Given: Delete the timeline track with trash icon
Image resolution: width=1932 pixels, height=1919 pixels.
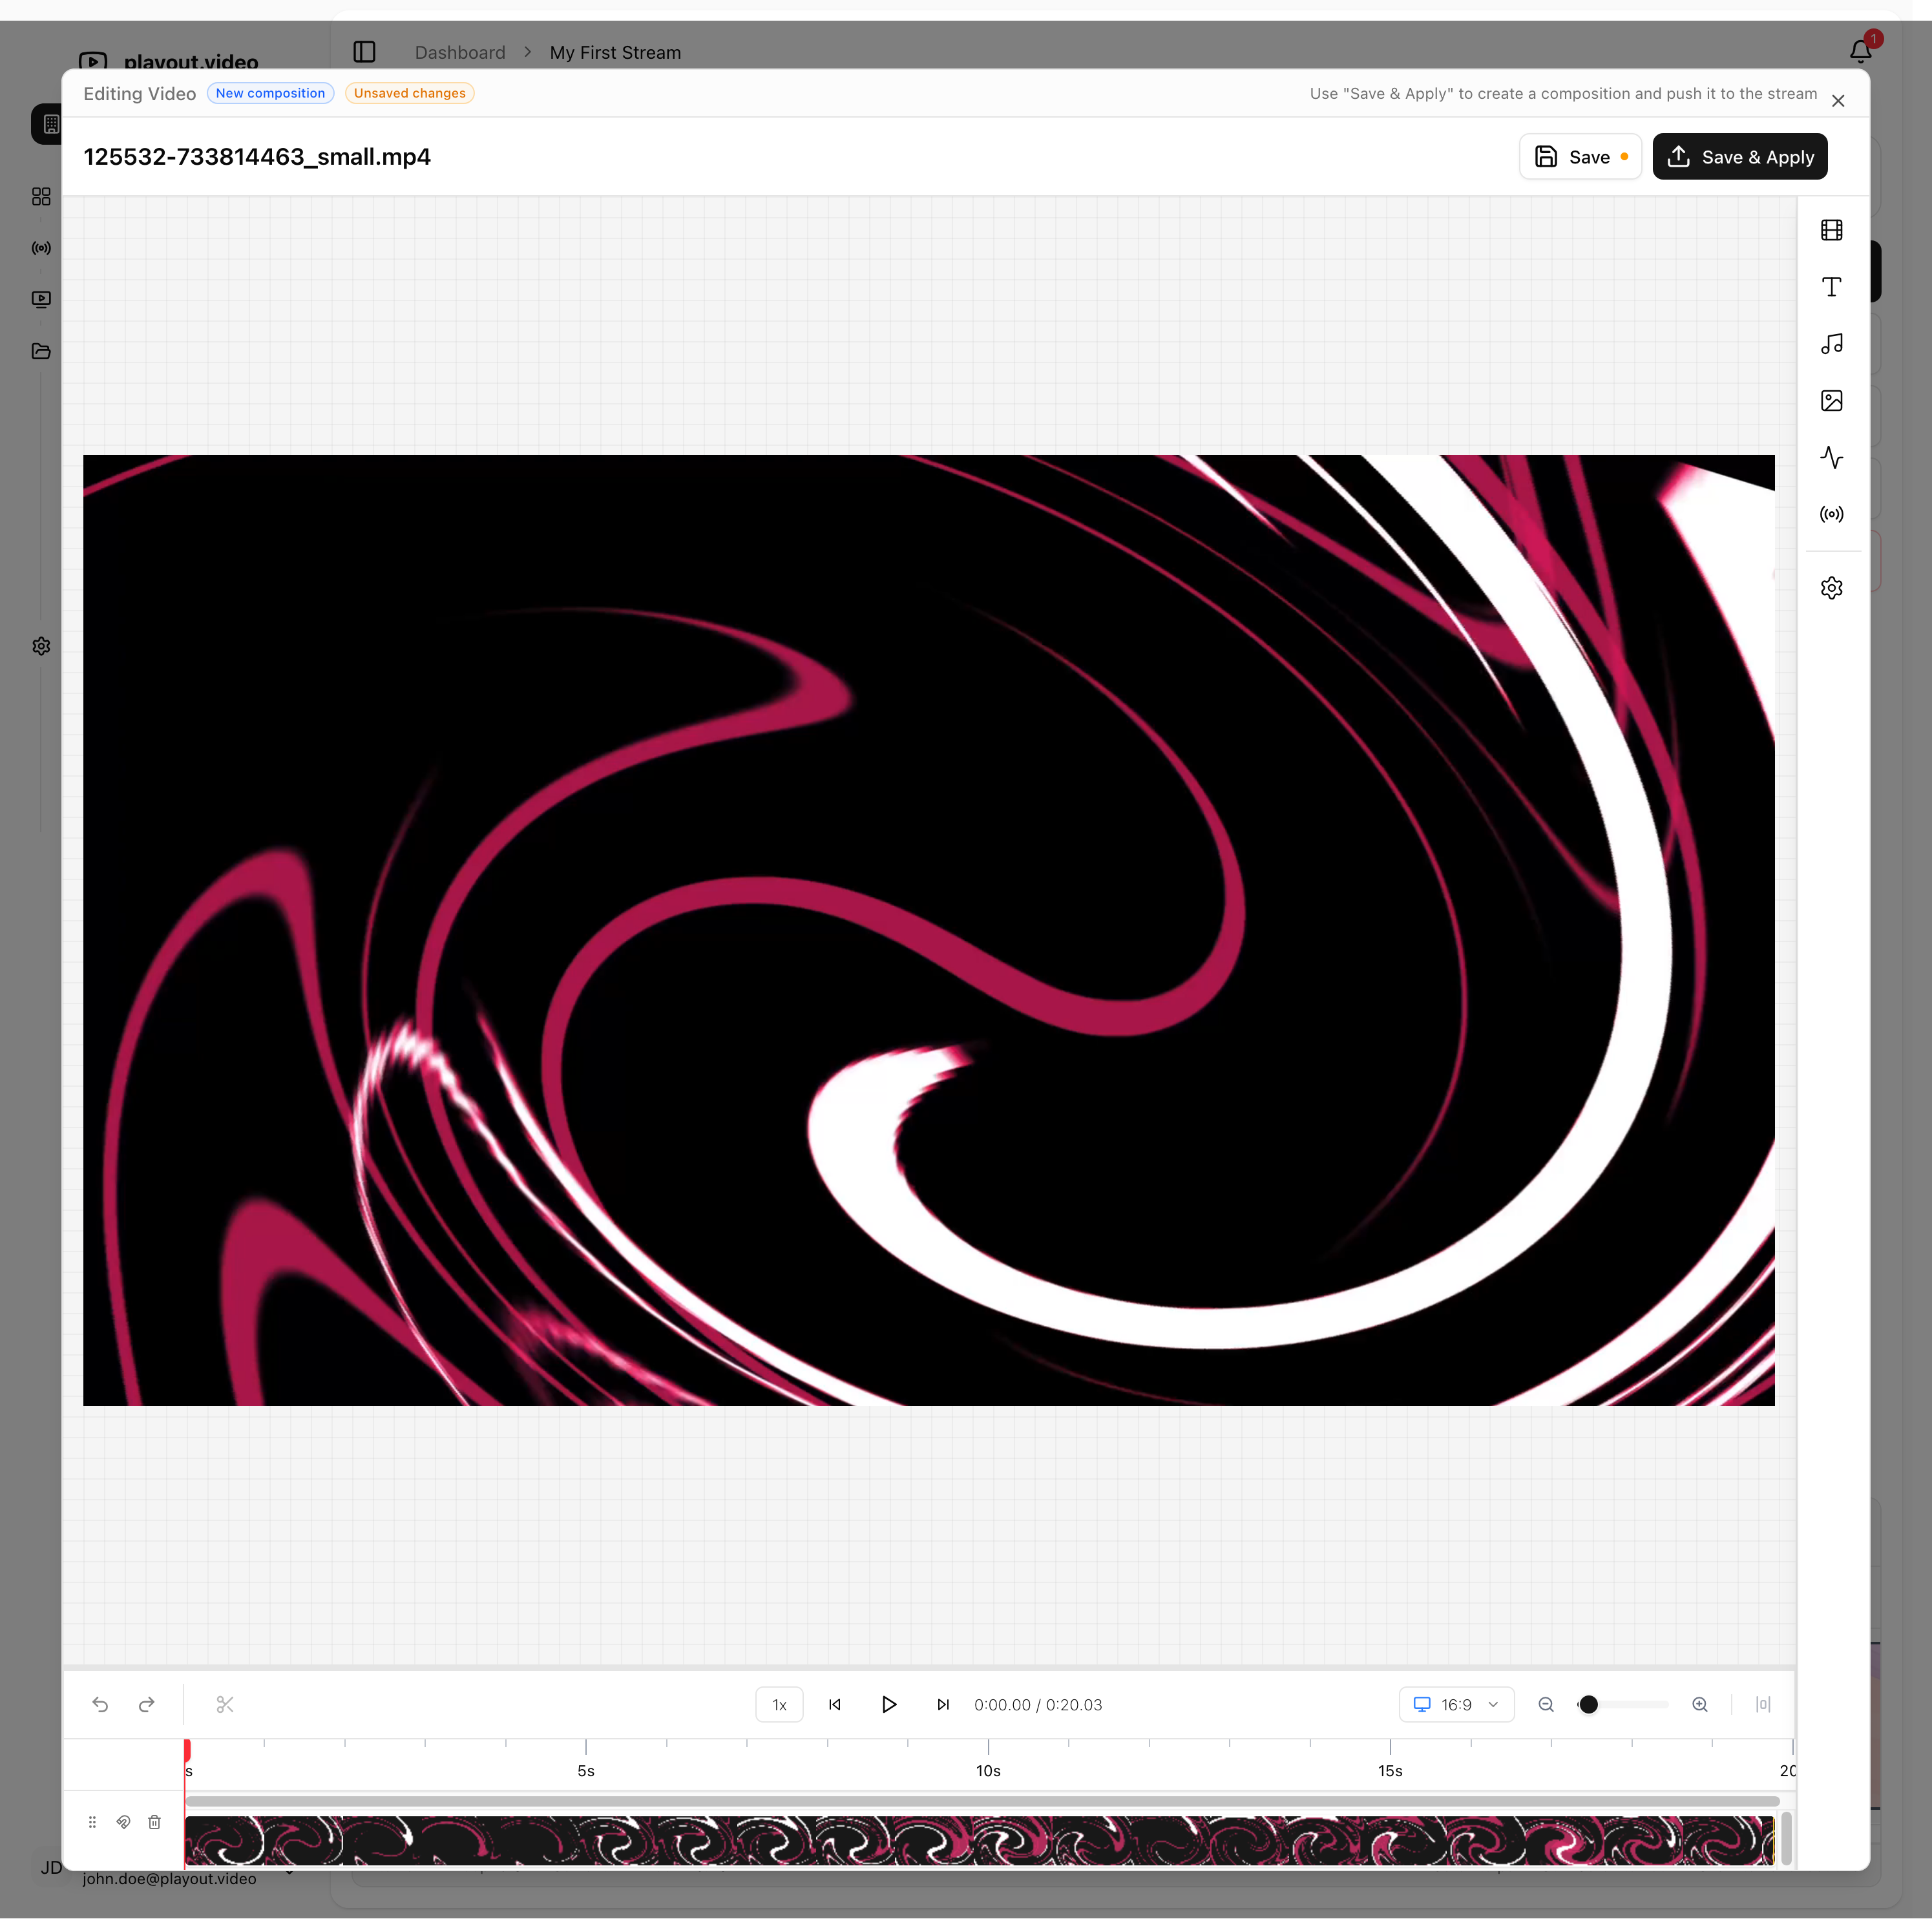Looking at the screenshot, I should tap(154, 1822).
